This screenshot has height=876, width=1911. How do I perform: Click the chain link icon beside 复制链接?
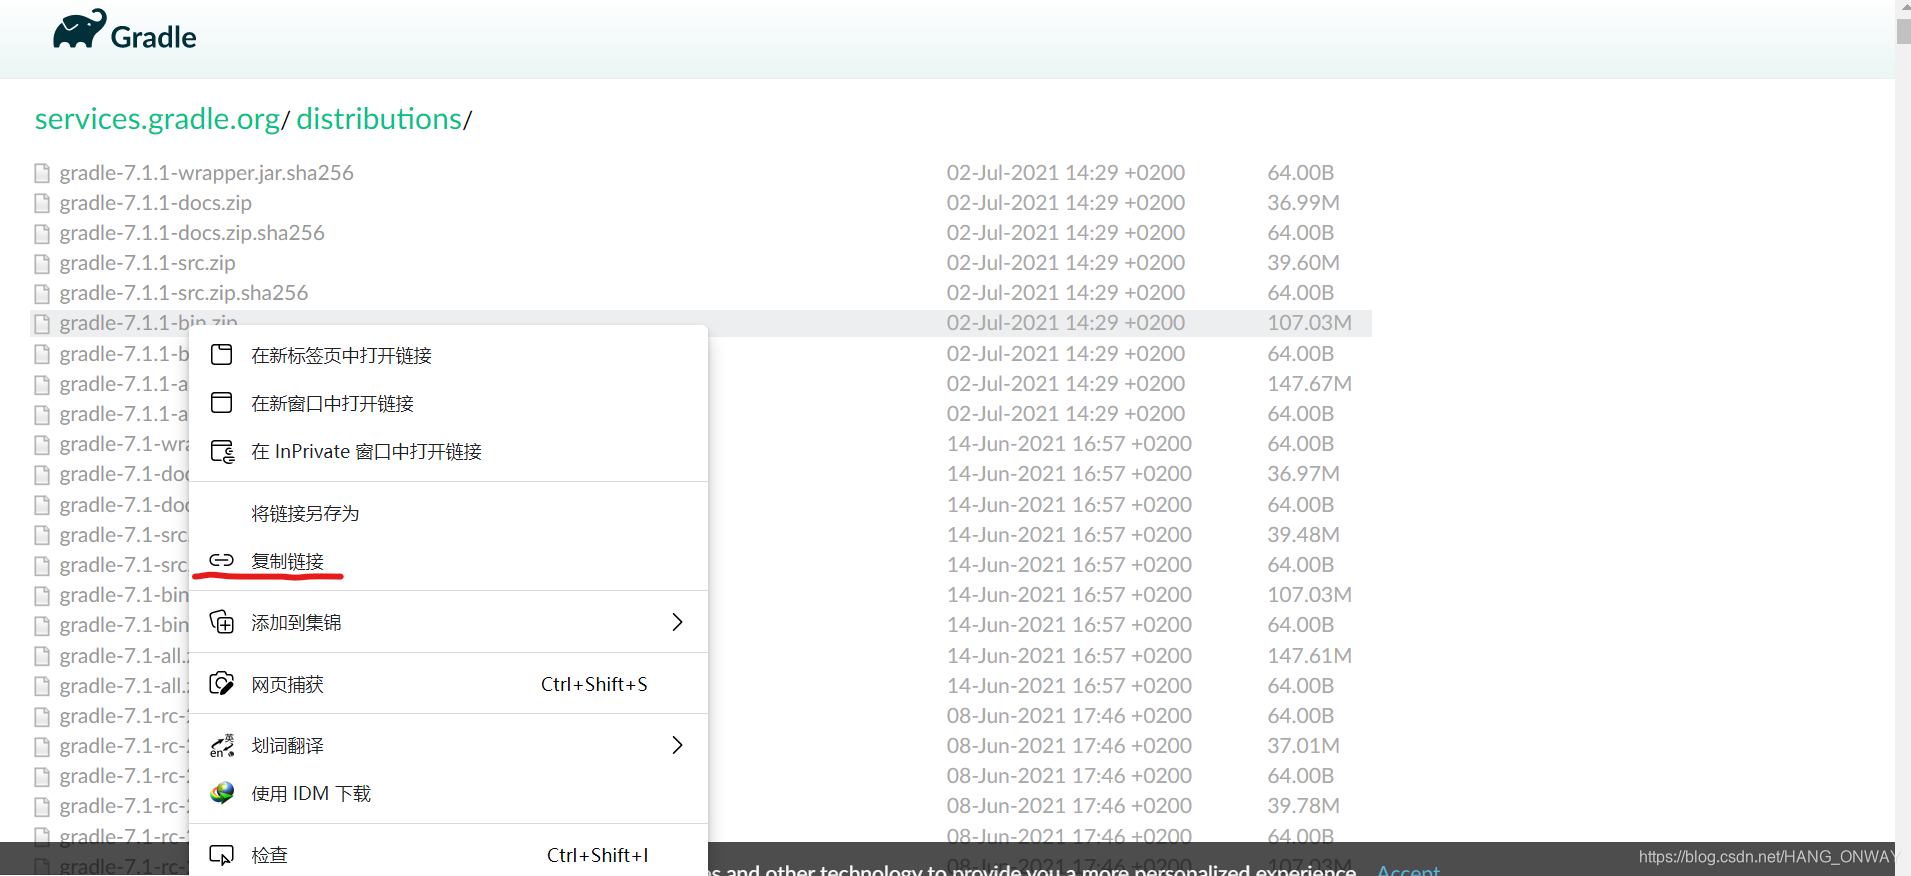(222, 560)
